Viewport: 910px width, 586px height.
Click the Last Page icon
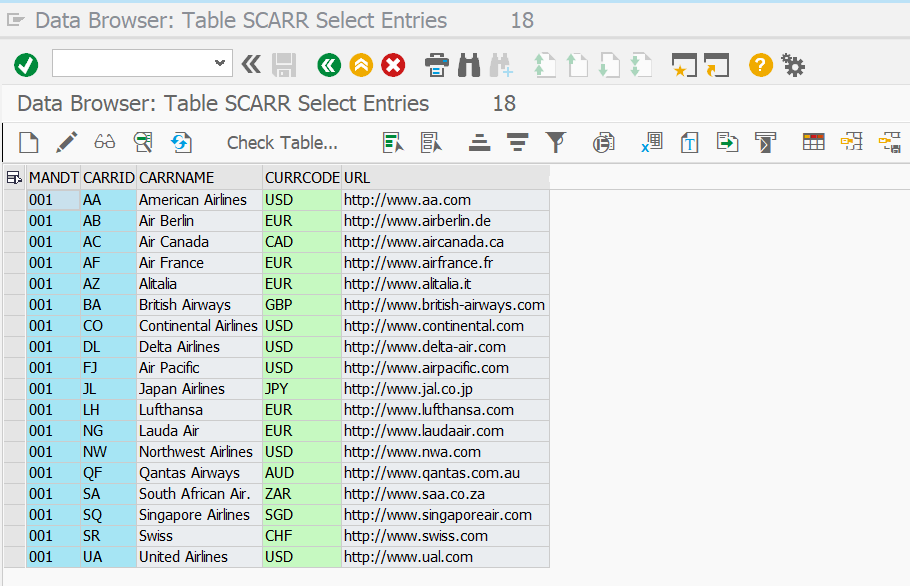pyautogui.click(x=641, y=65)
